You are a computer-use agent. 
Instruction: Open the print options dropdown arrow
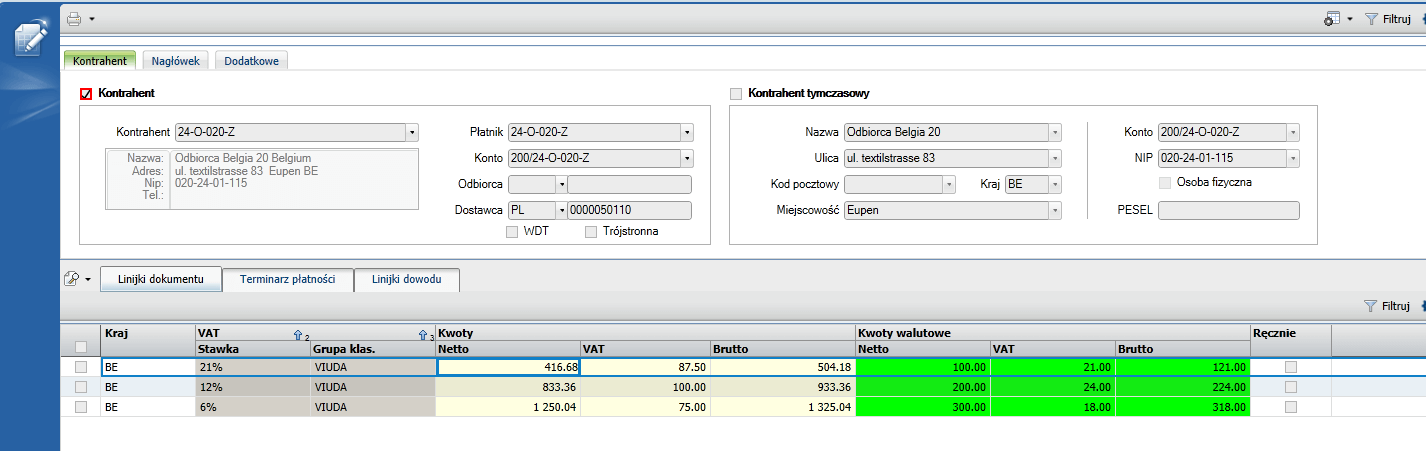[x=91, y=19]
